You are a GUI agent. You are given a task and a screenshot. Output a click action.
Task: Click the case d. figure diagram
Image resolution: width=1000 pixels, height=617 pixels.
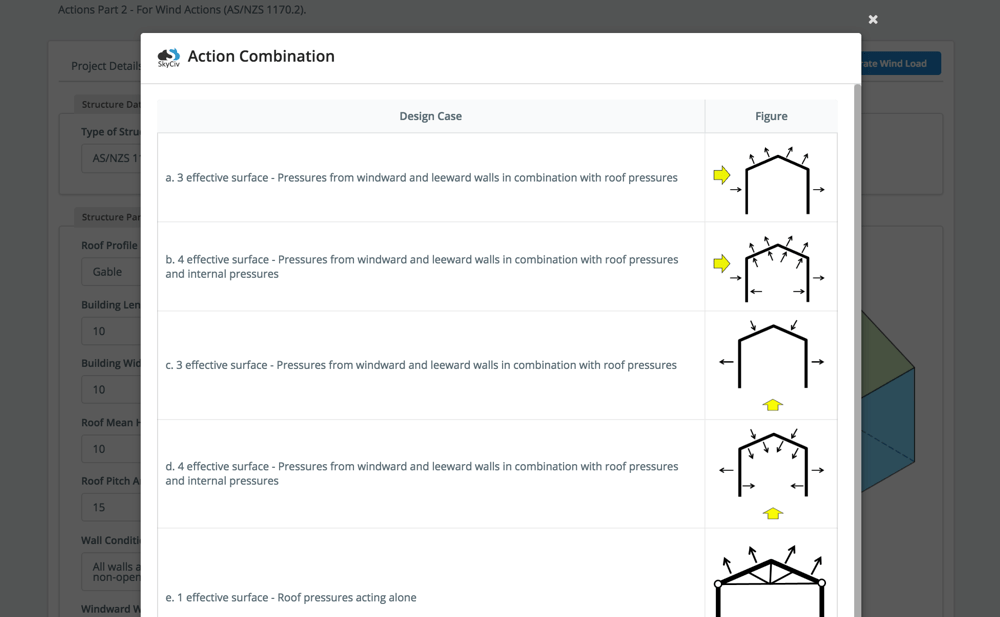(x=772, y=474)
